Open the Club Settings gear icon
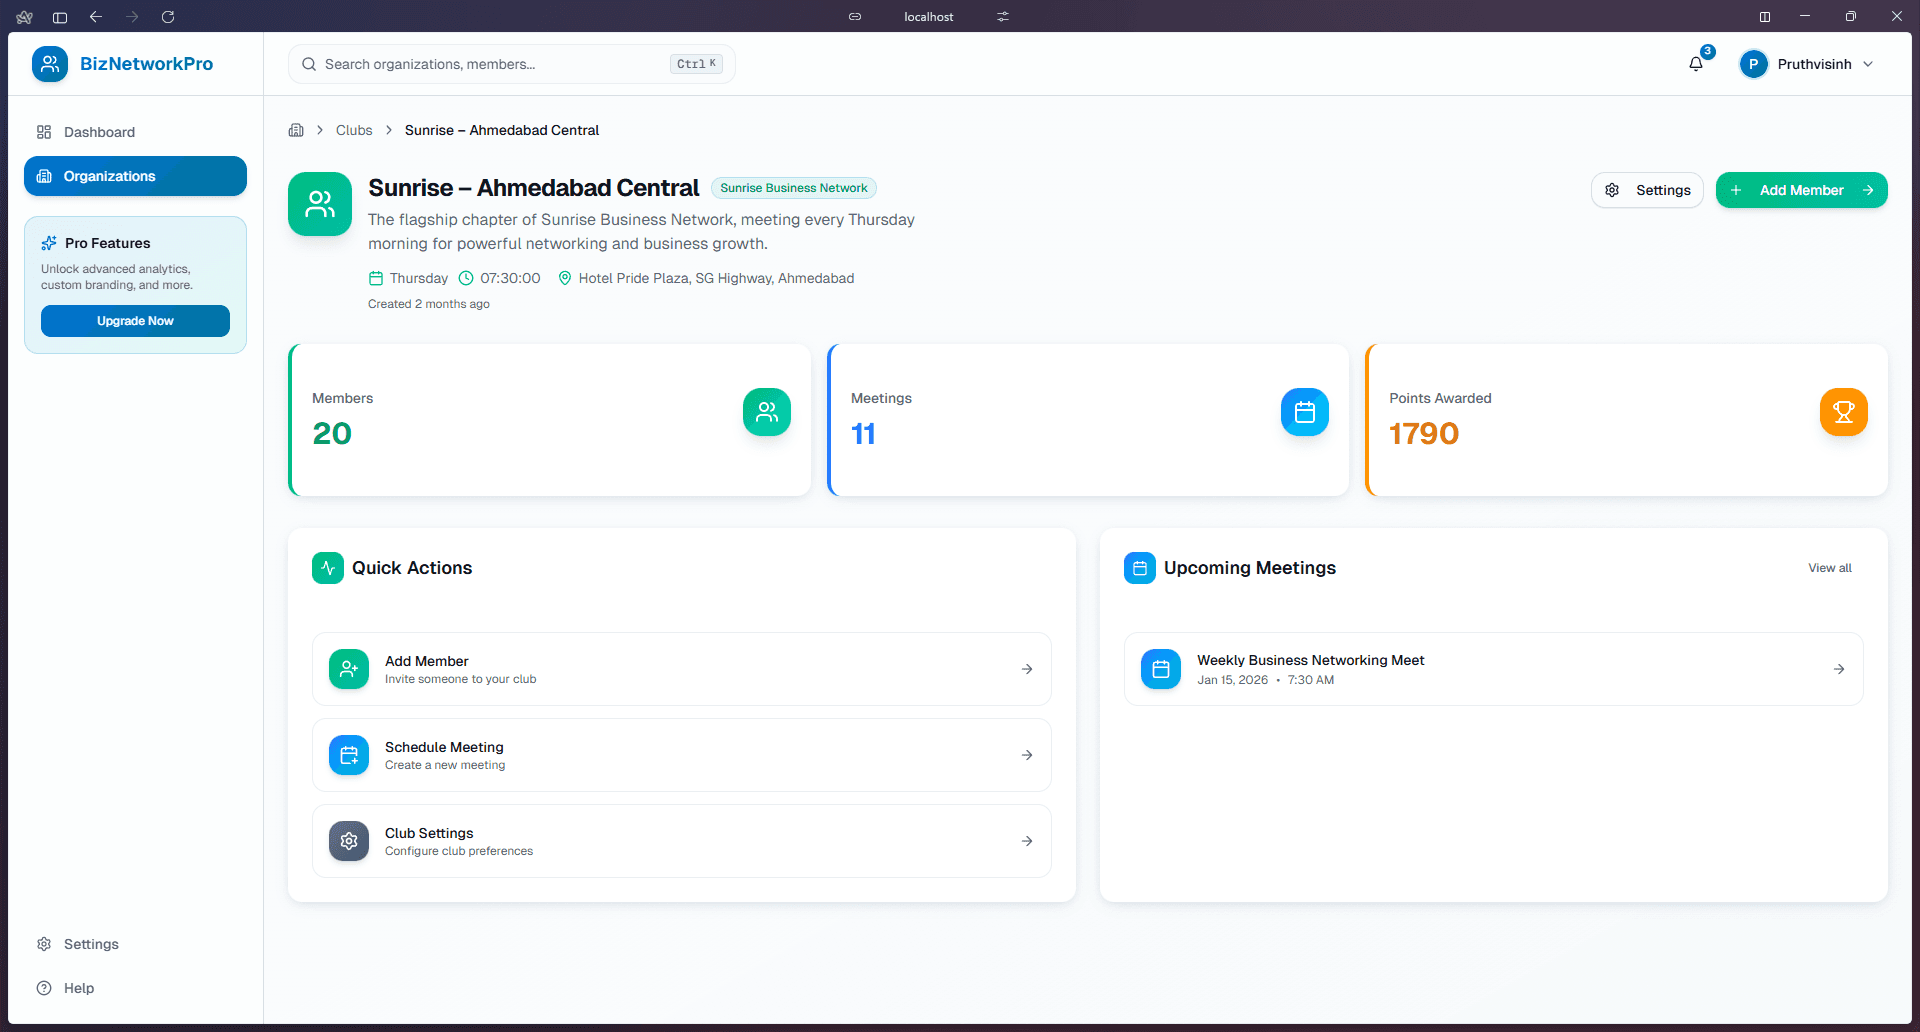This screenshot has height=1032, width=1920. (x=348, y=841)
